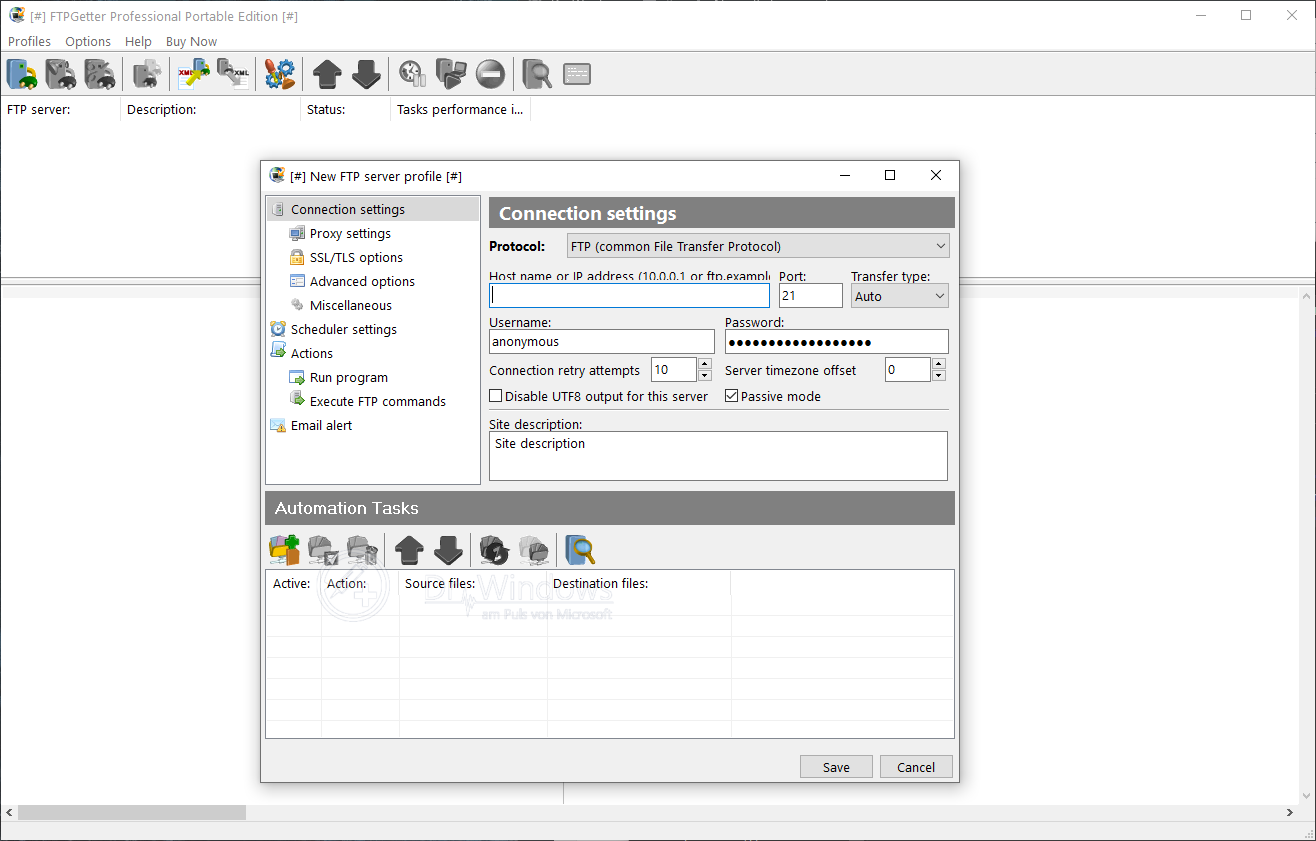
Task: Increase connection retry attempts
Action: (x=706, y=364)
